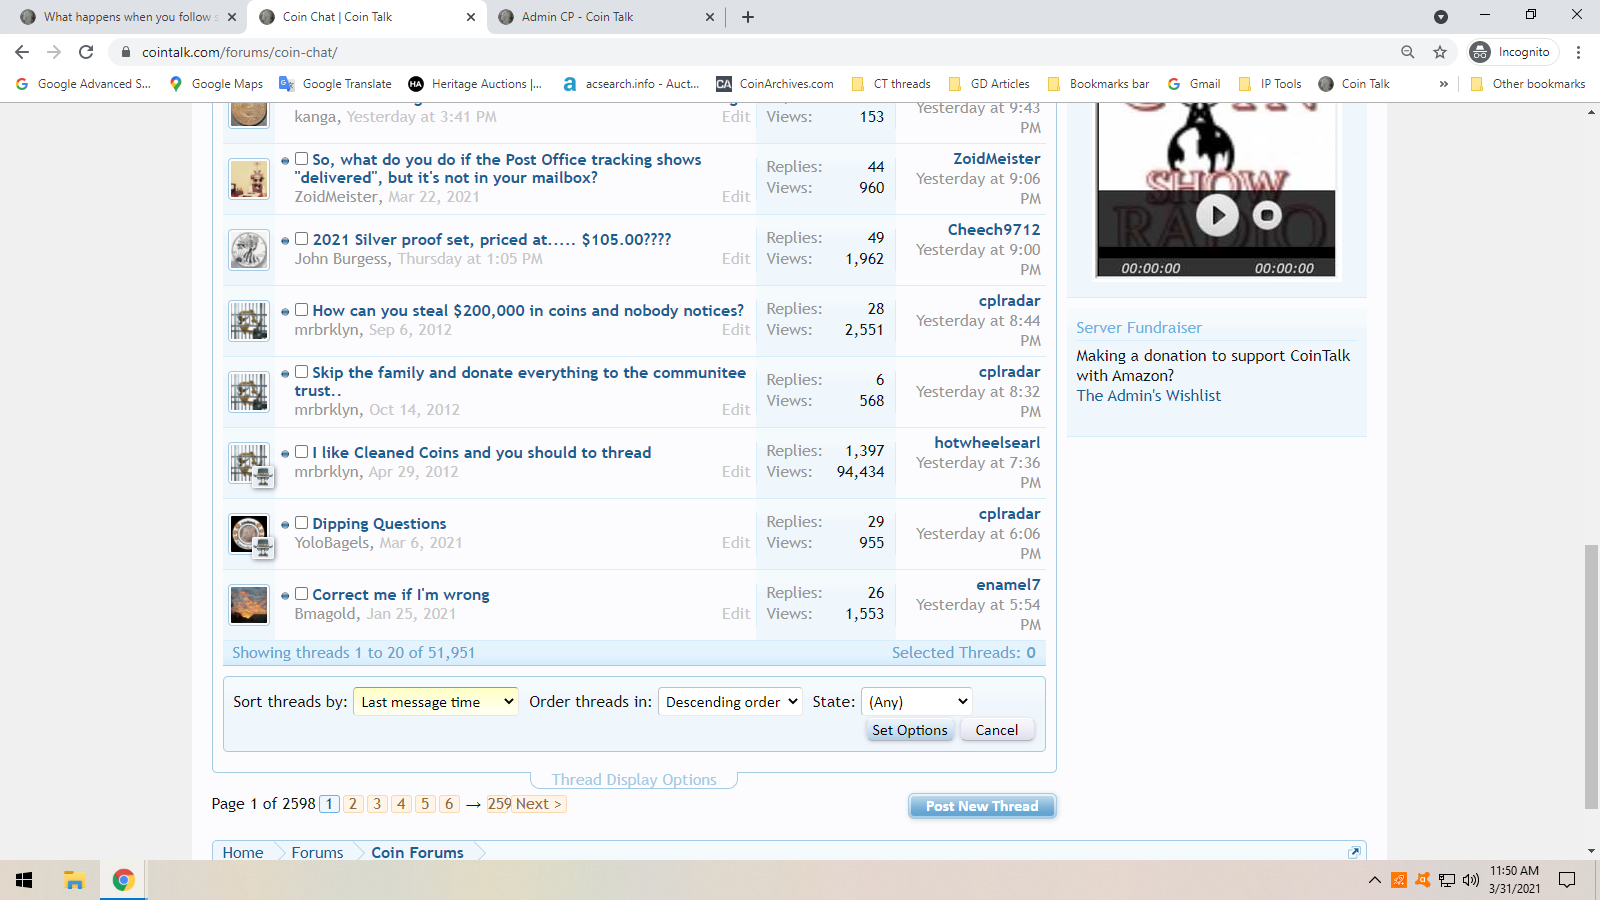1600x900 pixels.
Task: Select the Skip the family thread checkbox
Action: (x=301, y=372)
